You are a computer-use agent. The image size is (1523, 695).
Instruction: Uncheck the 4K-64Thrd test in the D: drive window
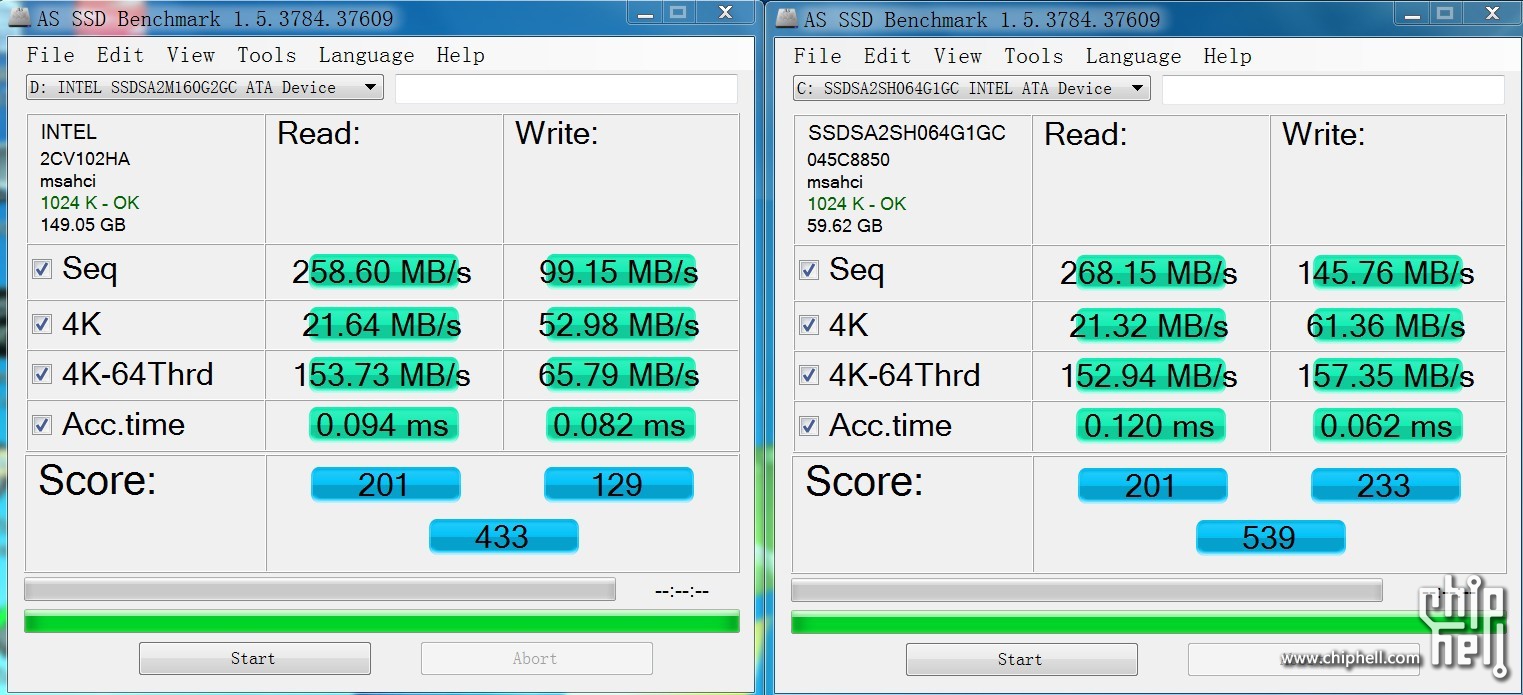[x=42, y=374]
